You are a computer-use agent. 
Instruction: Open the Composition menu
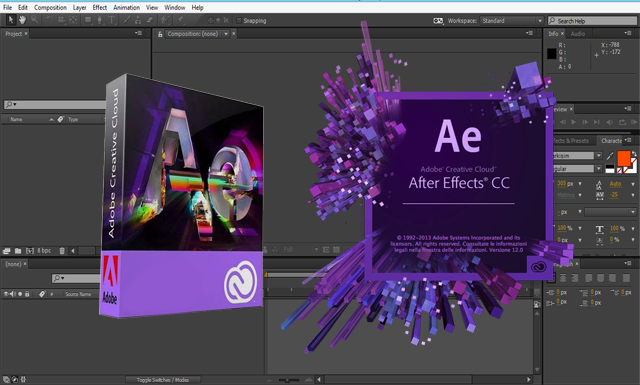50,7
